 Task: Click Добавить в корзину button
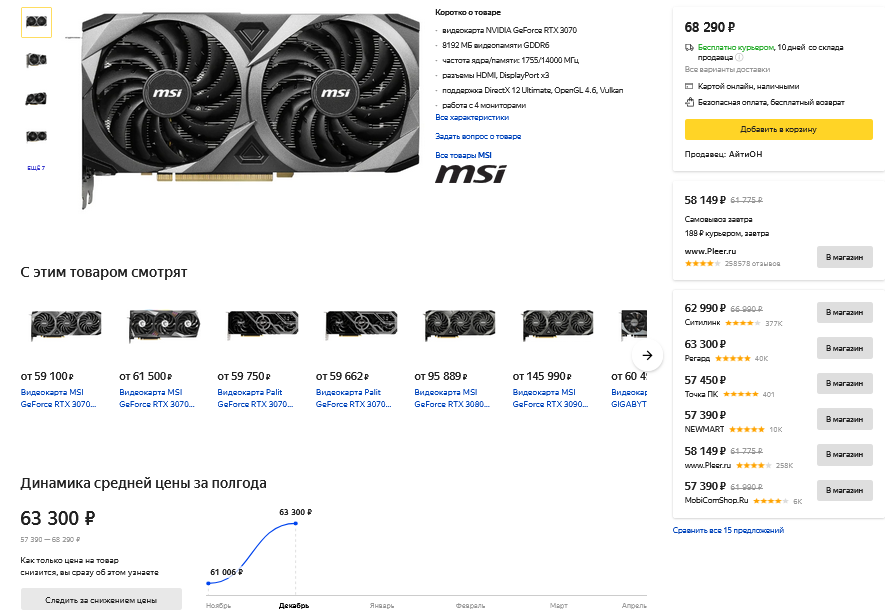point(778,129)
